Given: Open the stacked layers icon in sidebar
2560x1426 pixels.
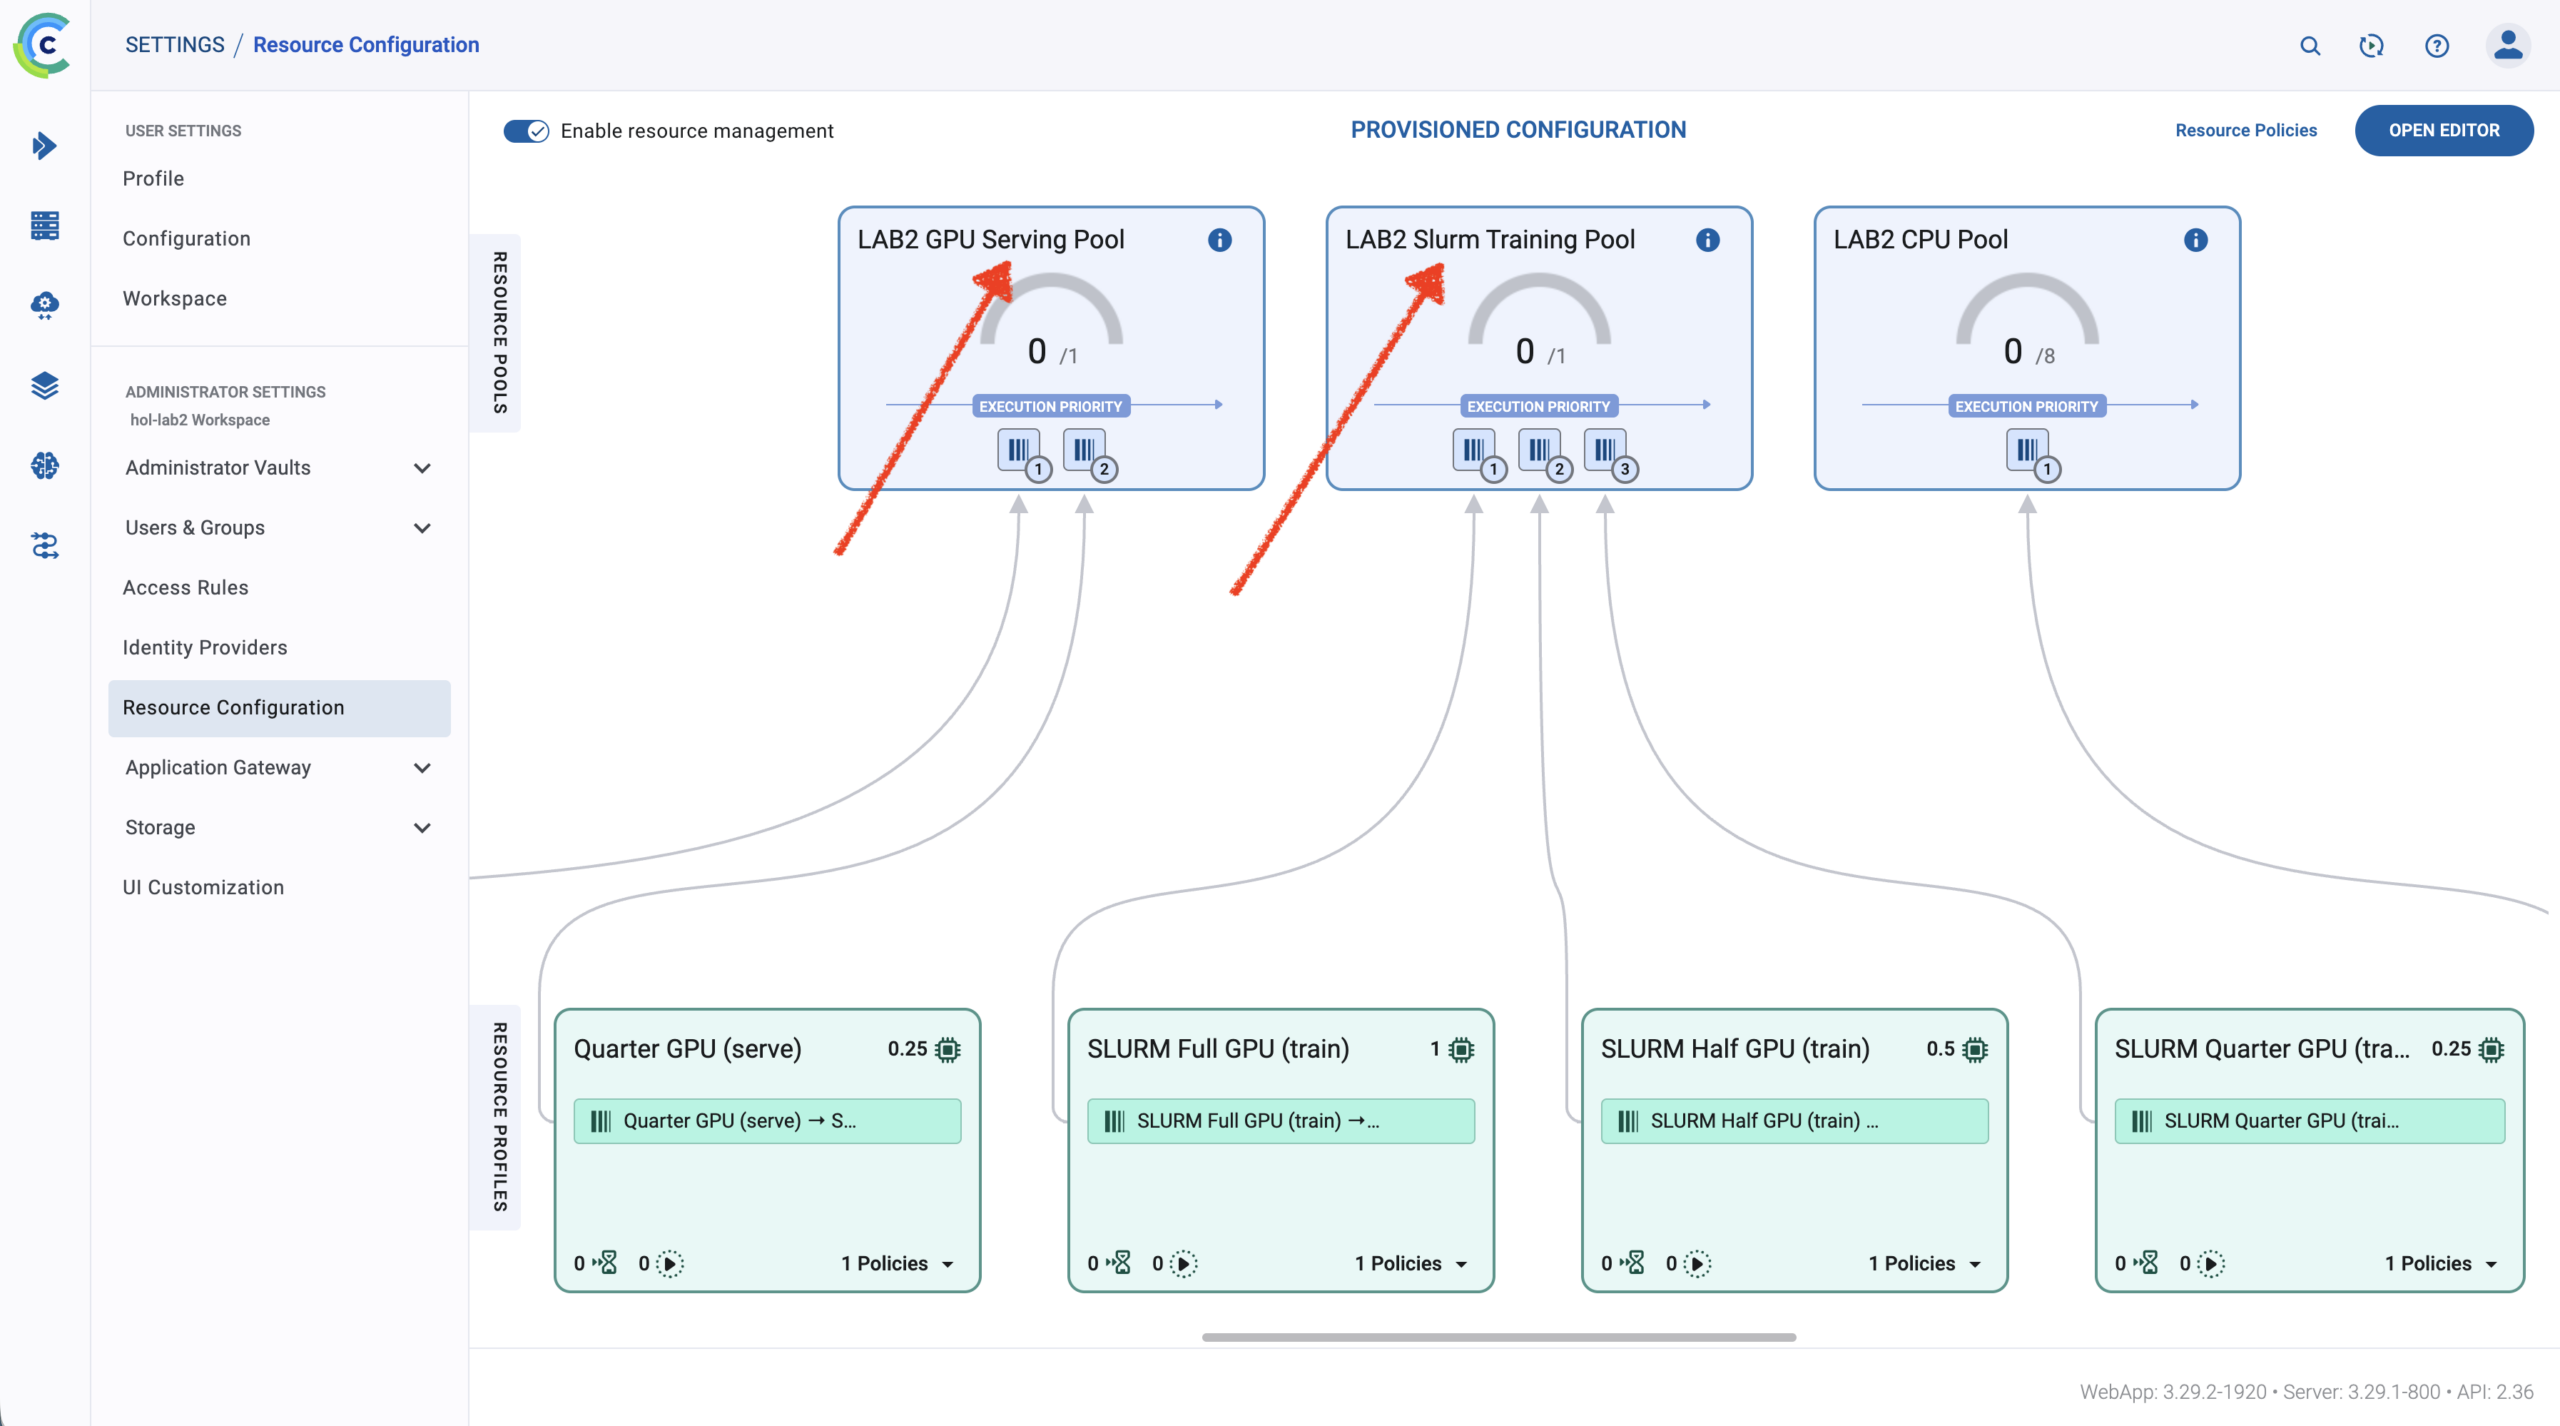Looking at the screenshot, I should coord(44,385).
